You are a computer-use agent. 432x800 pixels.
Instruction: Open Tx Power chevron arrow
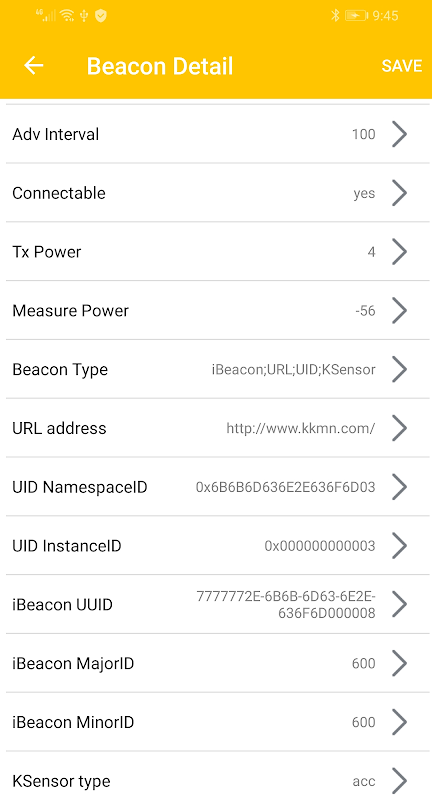399,252
